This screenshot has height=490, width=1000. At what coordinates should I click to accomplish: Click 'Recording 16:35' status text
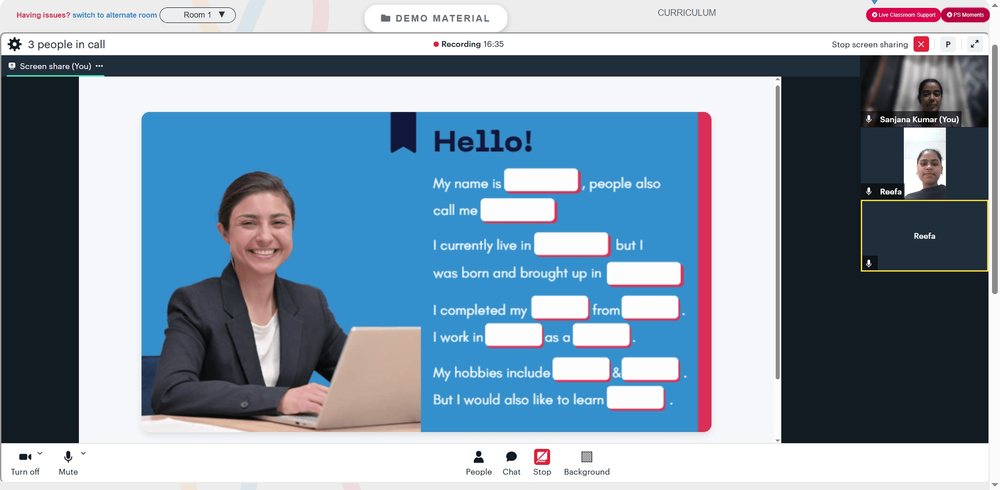(472, 45)
